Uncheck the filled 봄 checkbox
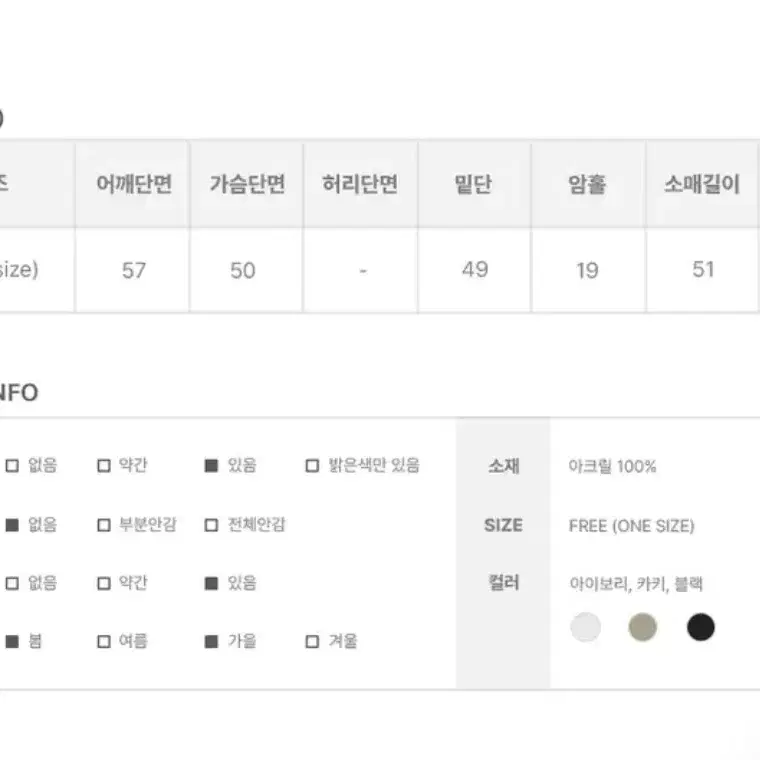This screenshot has width=760, height=760. [12, 642]
